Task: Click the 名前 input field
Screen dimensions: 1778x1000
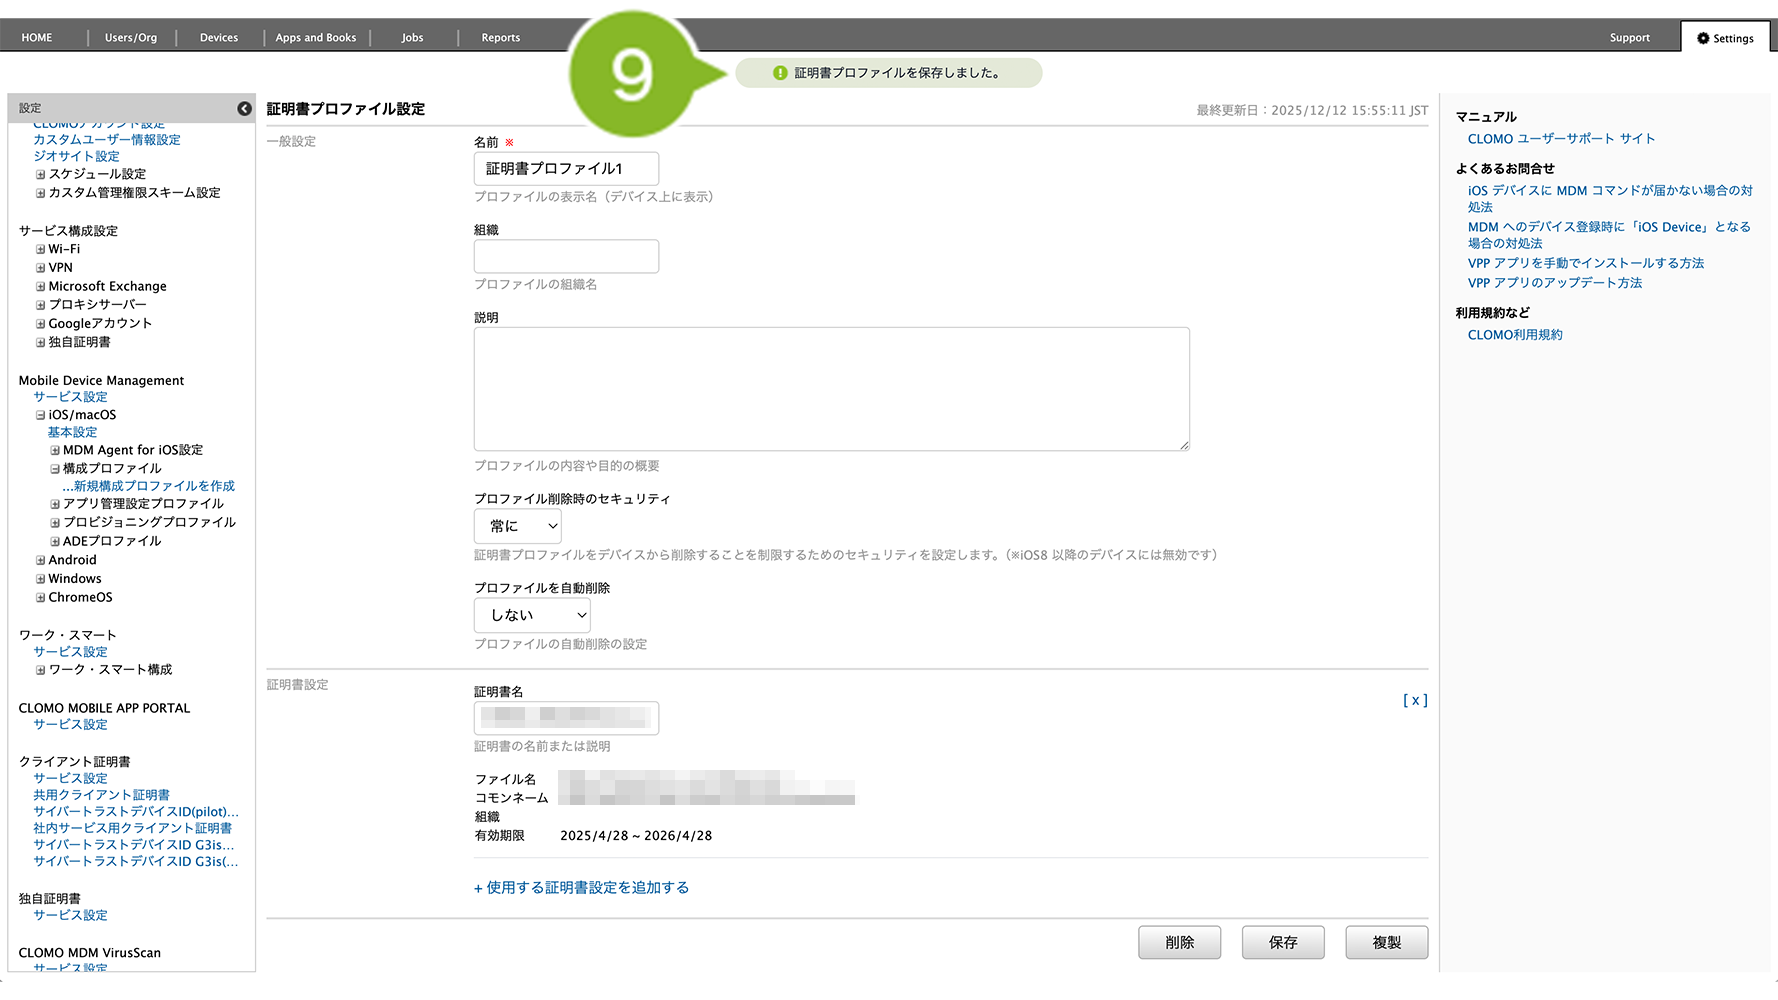Action: (566, 169)
